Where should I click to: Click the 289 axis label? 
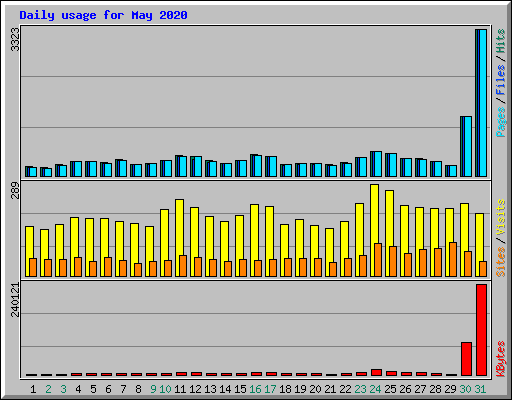[15, 190]
